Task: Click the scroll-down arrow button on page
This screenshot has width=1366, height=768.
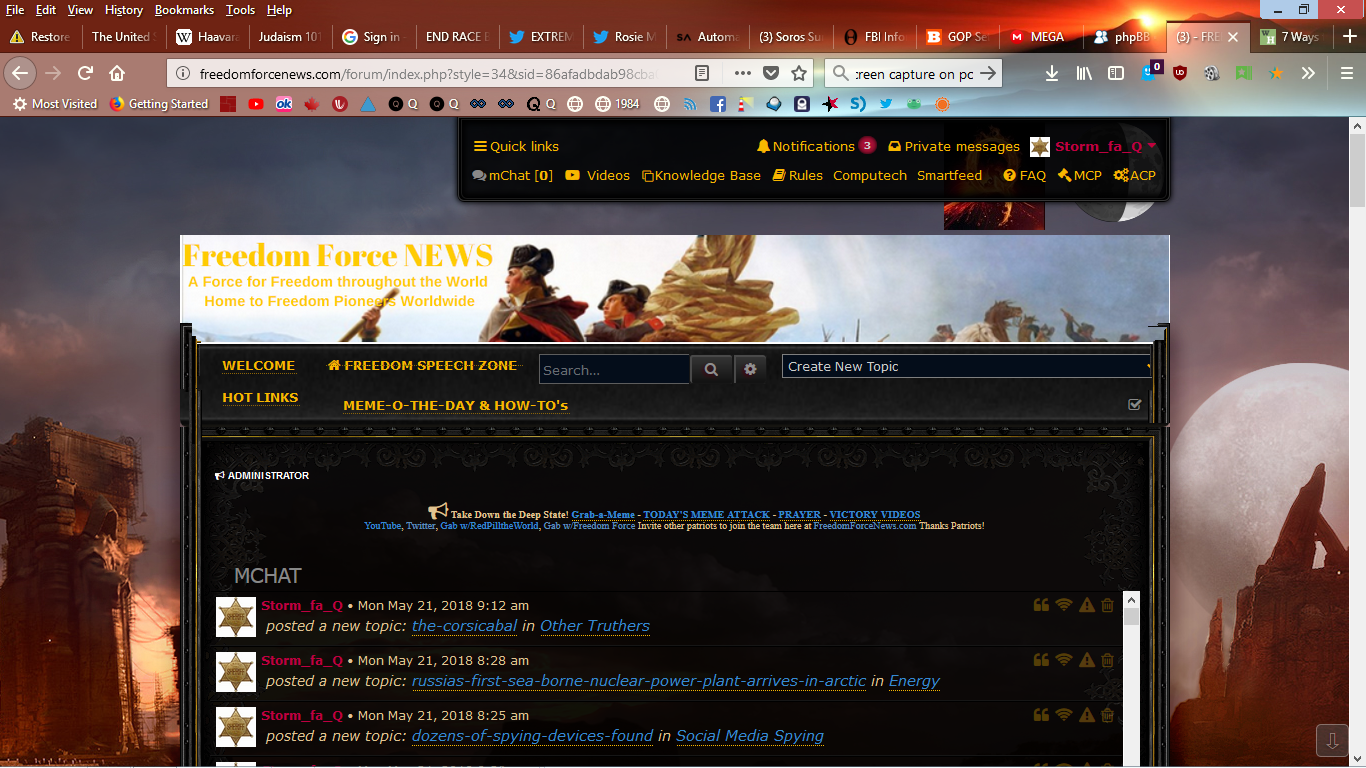Action: (x=1332, y=741)
